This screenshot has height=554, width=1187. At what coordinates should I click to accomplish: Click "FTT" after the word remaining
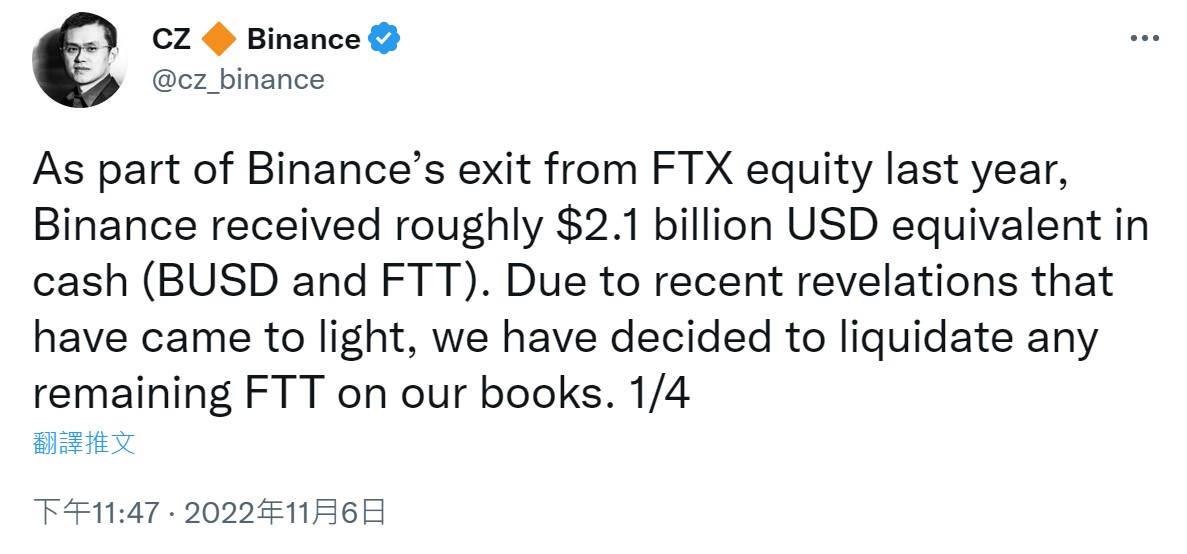(286, 392)
